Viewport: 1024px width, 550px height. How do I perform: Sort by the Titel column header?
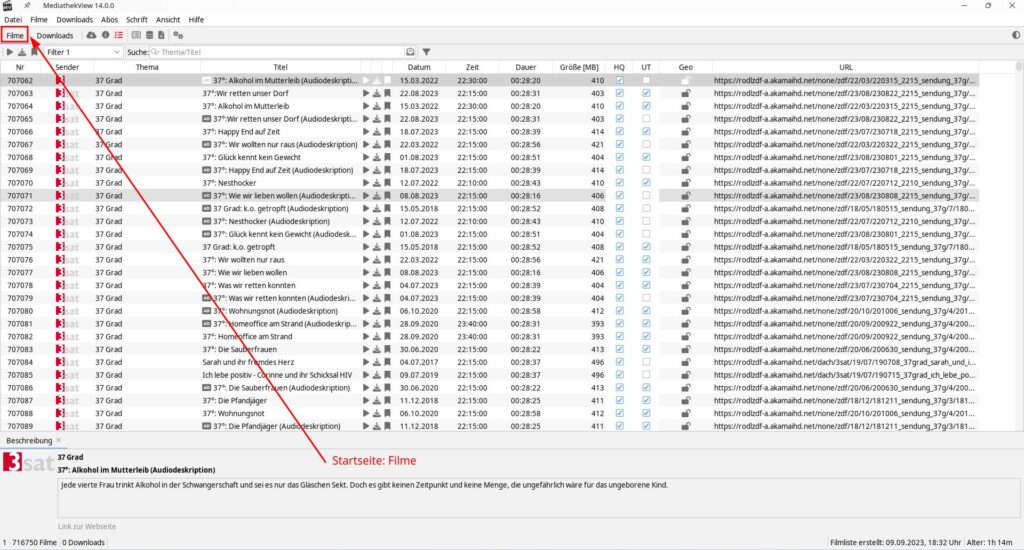[280, 67]
